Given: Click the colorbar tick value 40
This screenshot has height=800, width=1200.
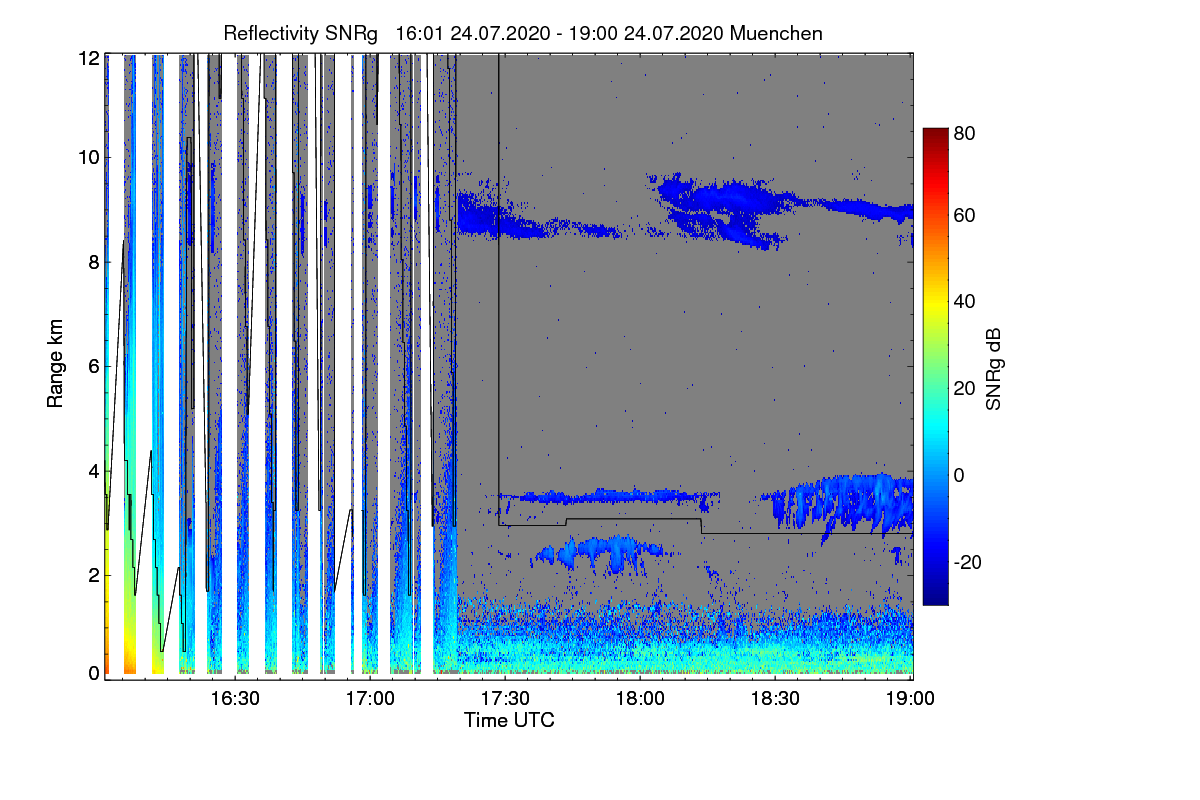Looking at the screenshot, I should point(963,301).
